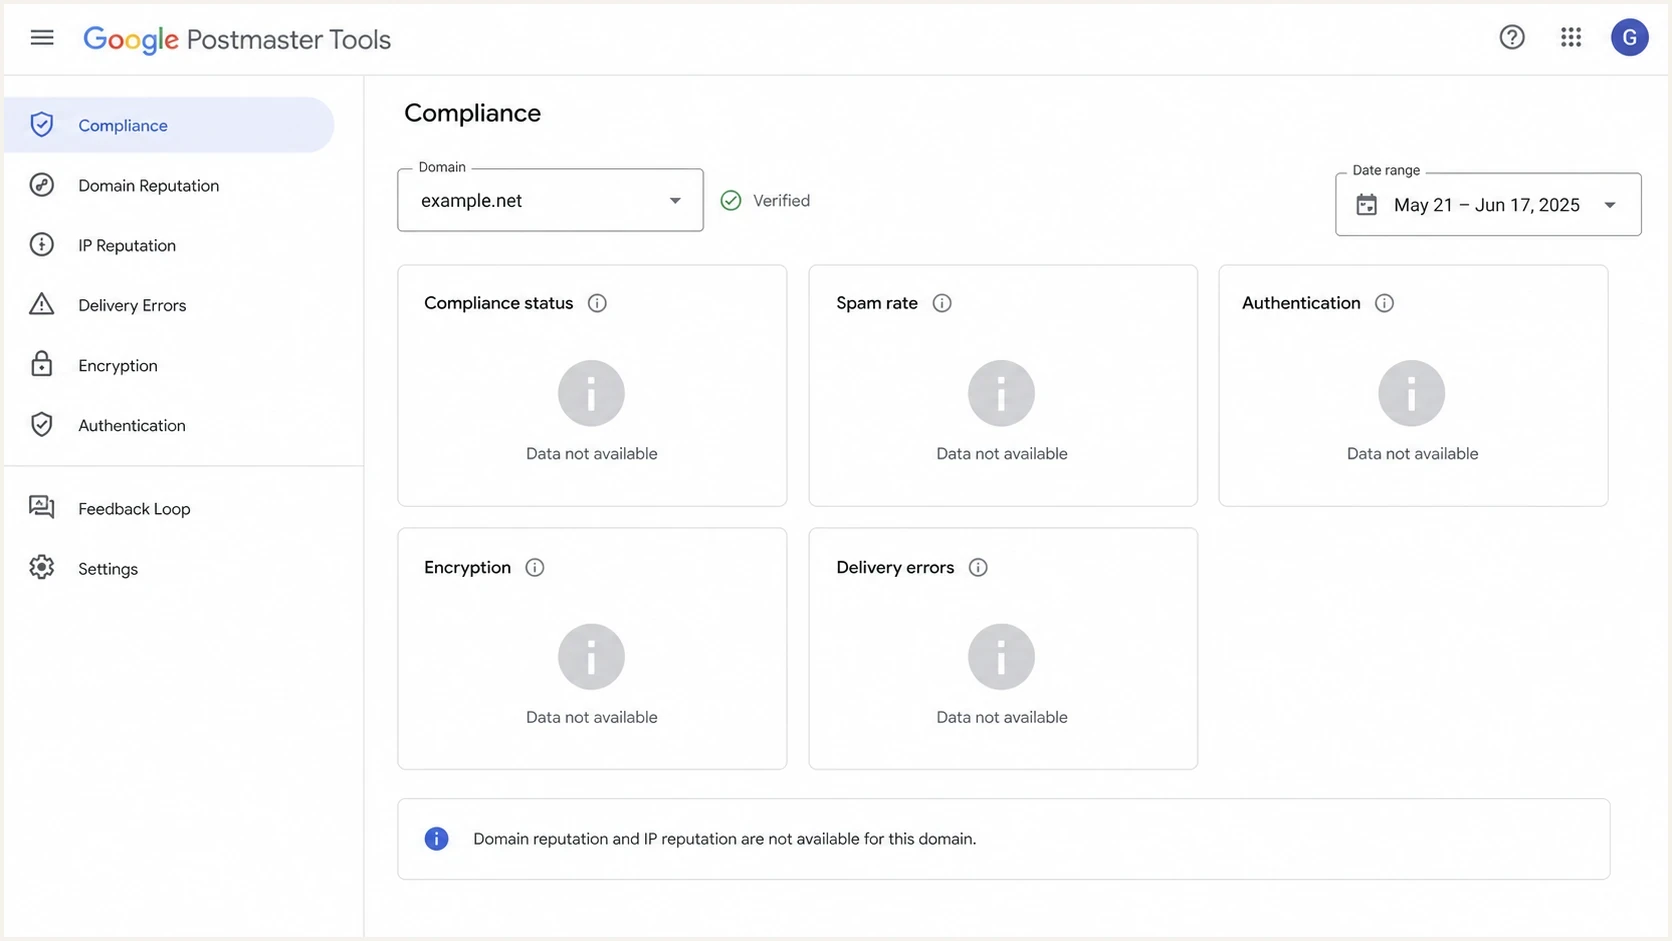Screen dimensions: 1672x941
Task: Click the Settings gear icon
Action: (42, 567)
